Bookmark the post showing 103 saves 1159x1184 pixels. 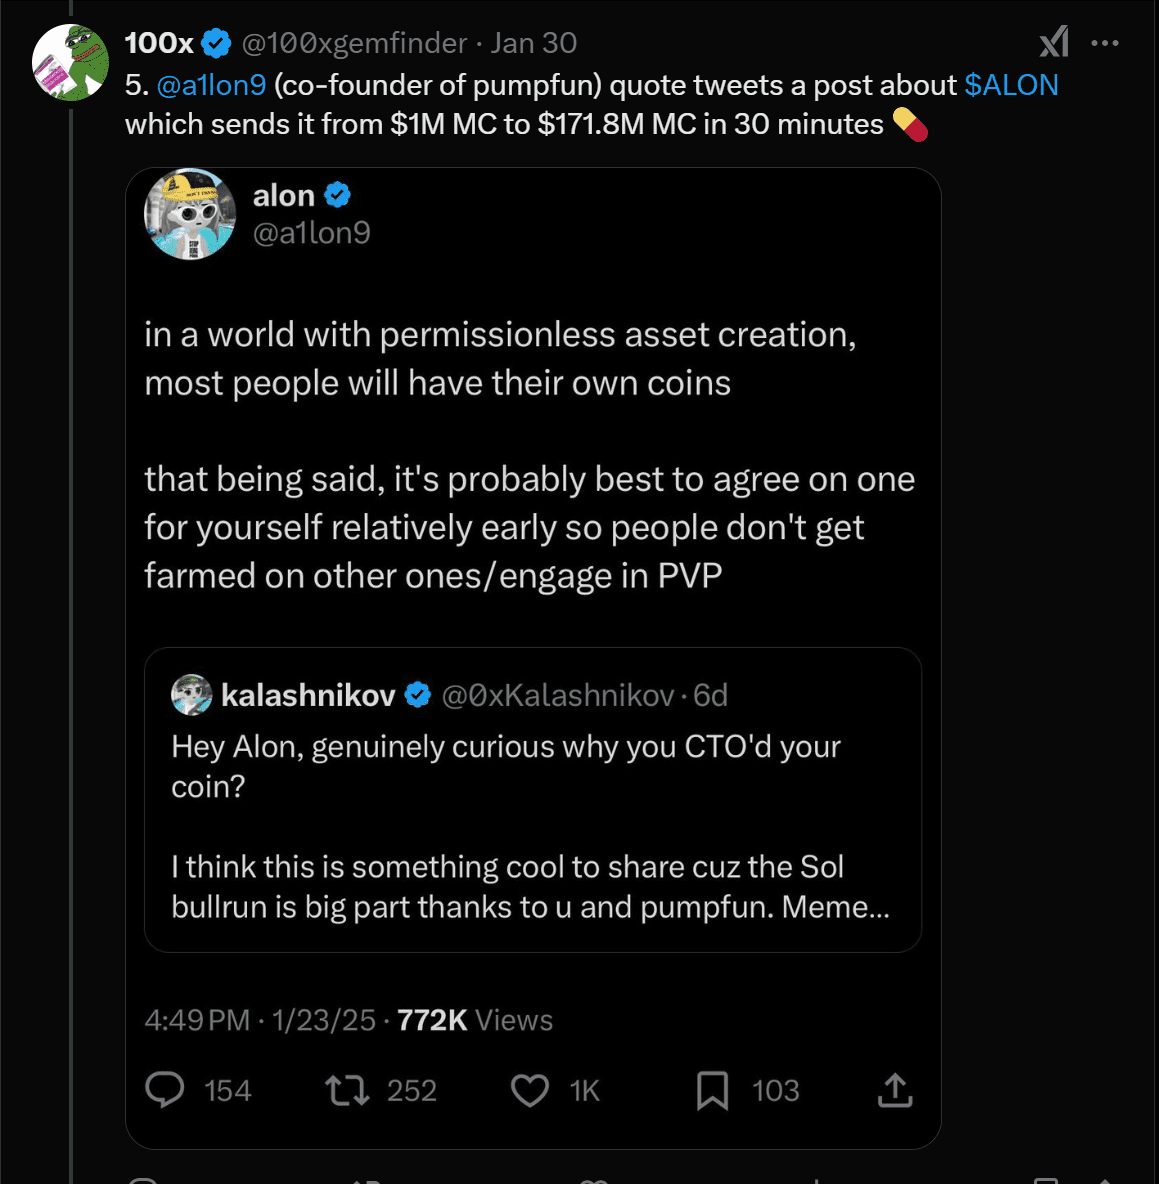pos(712,1090)
